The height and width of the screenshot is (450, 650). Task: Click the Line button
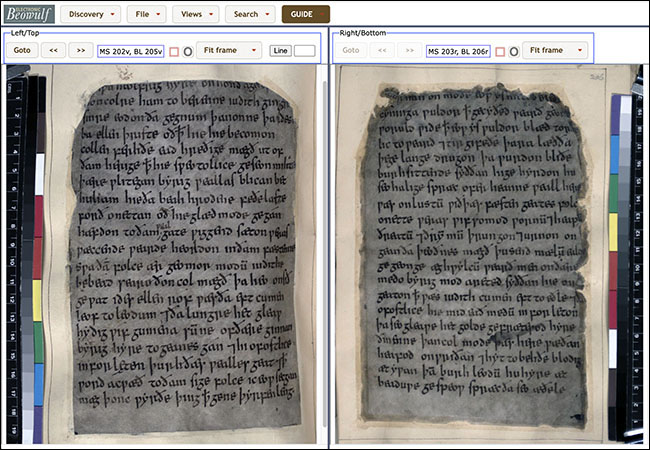[281, 51]
